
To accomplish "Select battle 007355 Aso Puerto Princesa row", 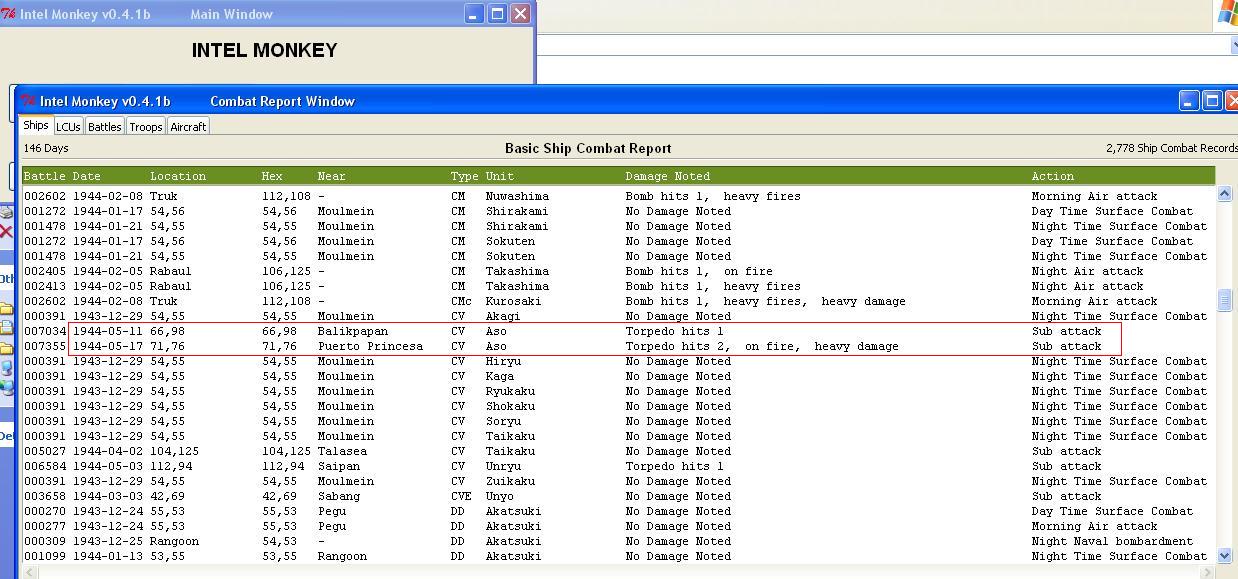I will [x=618, y=346].
